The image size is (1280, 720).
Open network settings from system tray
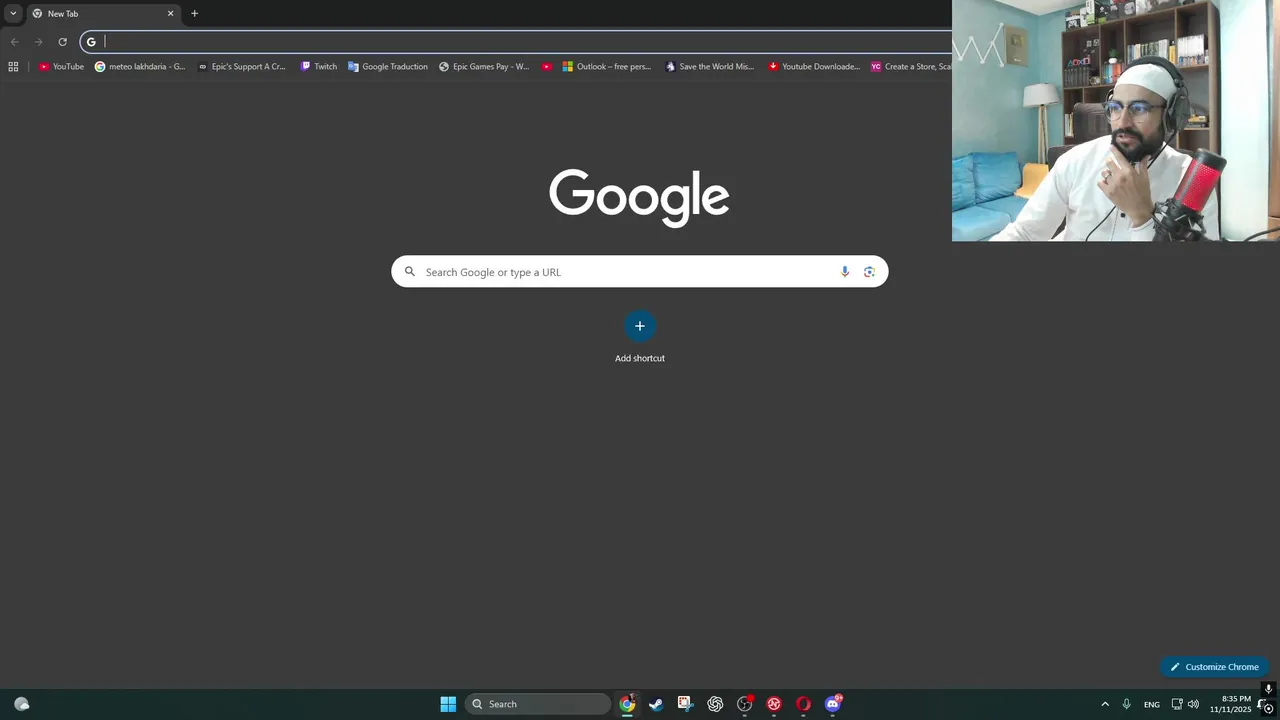[1177, 704]
